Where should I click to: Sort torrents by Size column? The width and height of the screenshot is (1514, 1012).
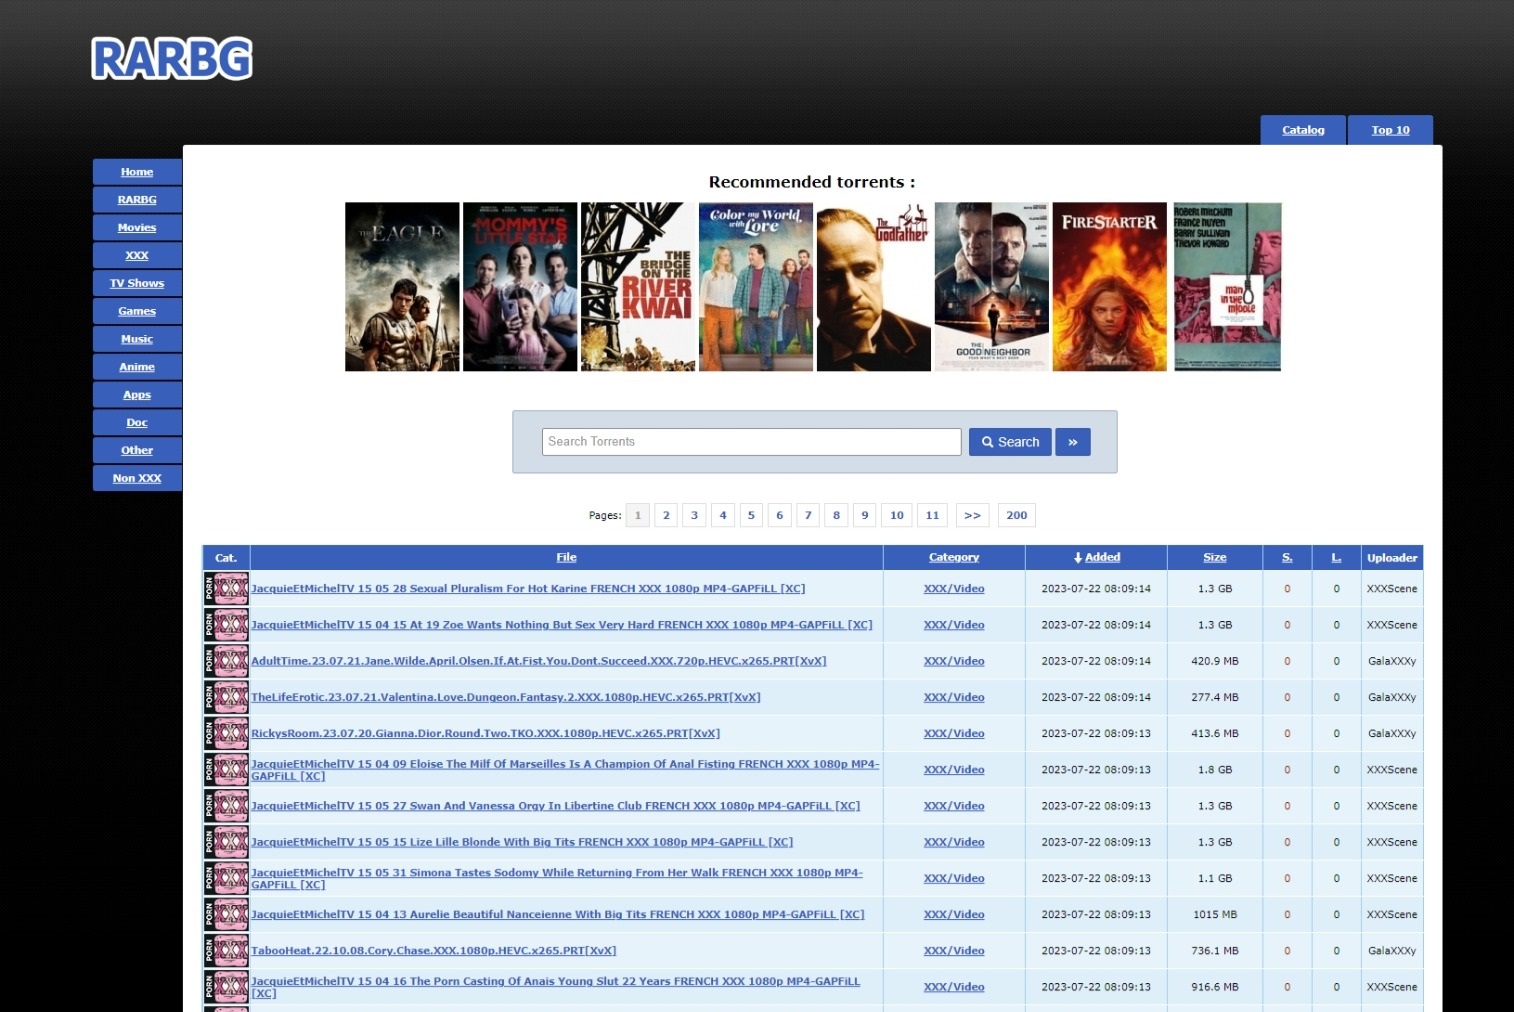tap(1214, 557)
